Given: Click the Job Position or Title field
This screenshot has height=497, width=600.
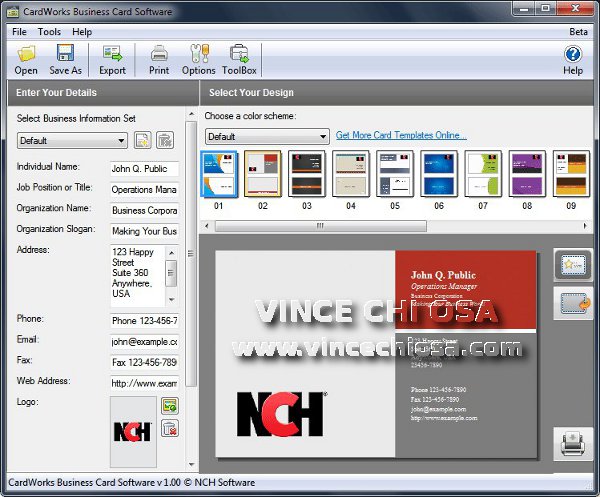Looking at the screenshot, I should tap(144, 189).
